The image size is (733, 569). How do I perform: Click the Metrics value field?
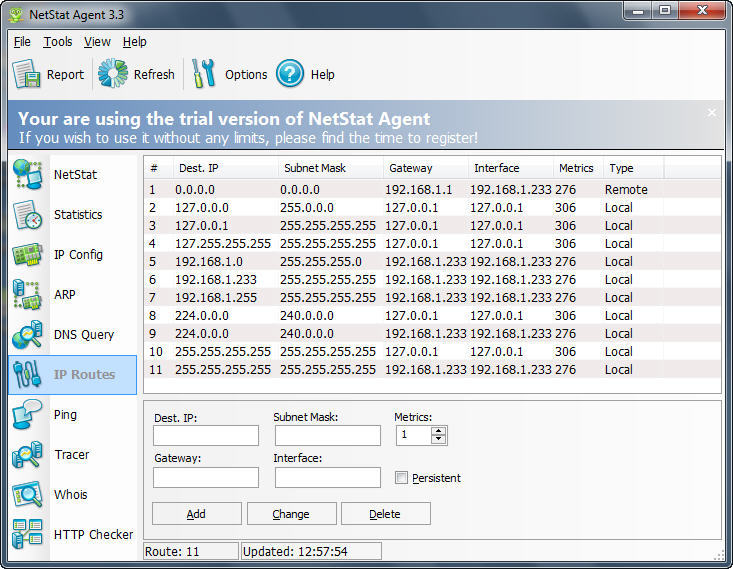[414, 435]
